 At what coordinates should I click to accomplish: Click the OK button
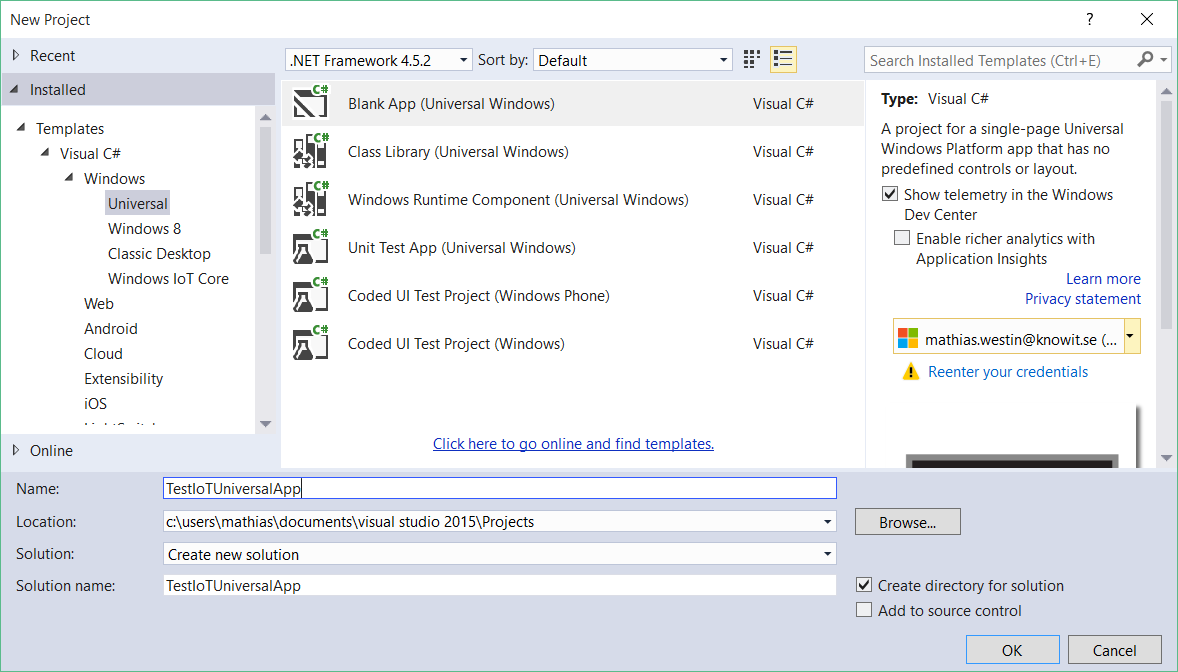pos(1012,650)
